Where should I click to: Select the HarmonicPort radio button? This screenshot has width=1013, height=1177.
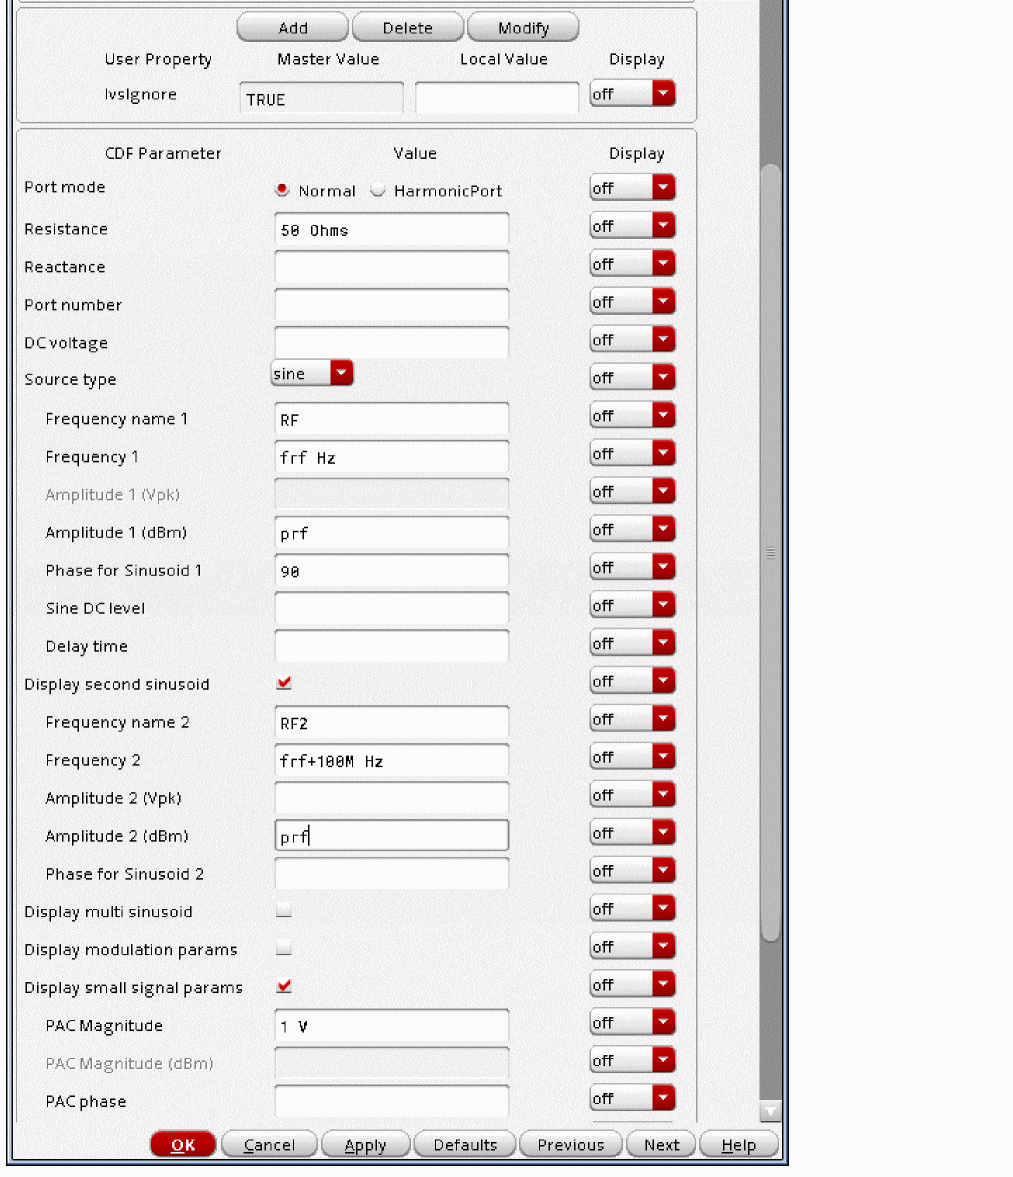click(378, 191)
